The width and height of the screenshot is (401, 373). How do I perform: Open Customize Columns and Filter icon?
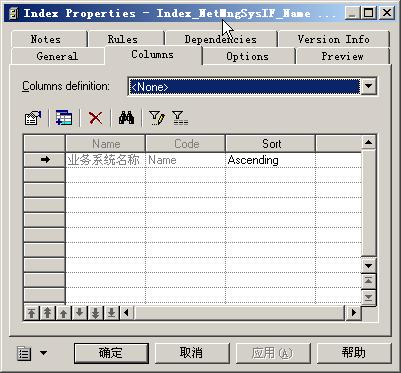click(x=157, y=118)
